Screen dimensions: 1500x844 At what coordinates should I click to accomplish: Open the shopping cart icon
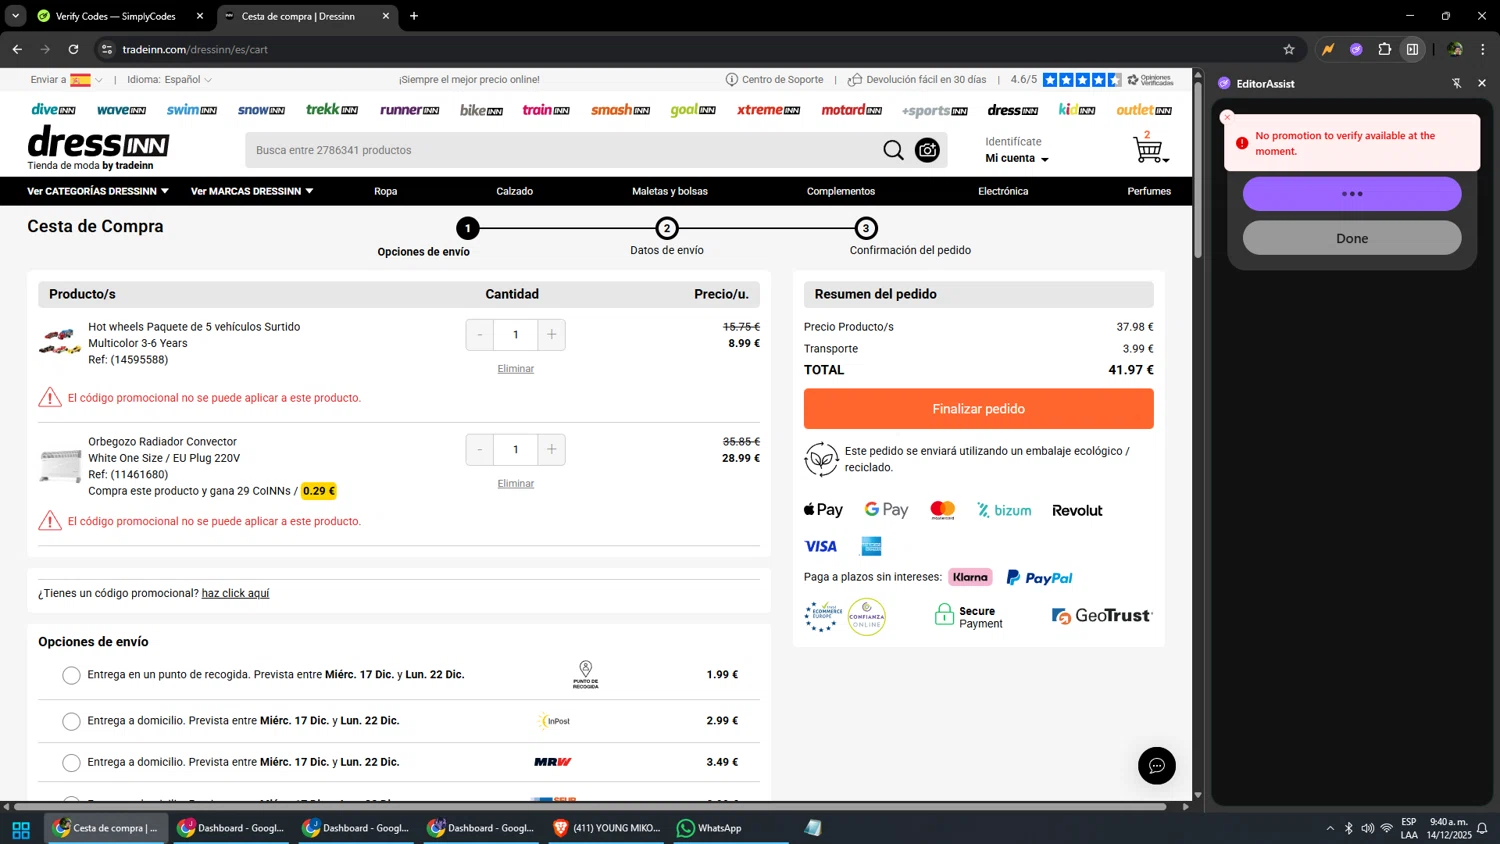(x=1149, y=149)
